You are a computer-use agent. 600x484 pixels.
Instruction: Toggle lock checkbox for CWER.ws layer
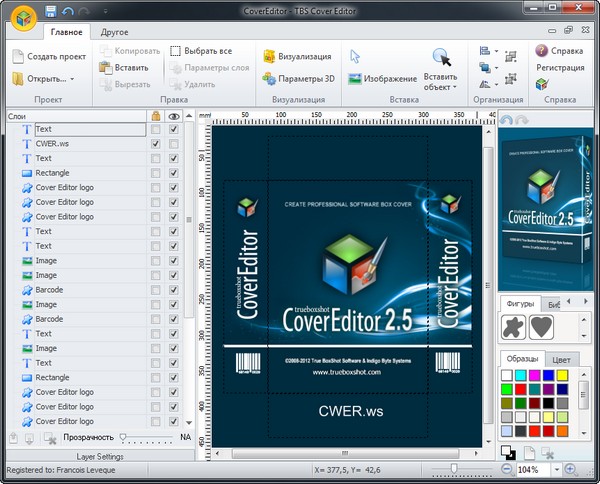click(154, 144)
